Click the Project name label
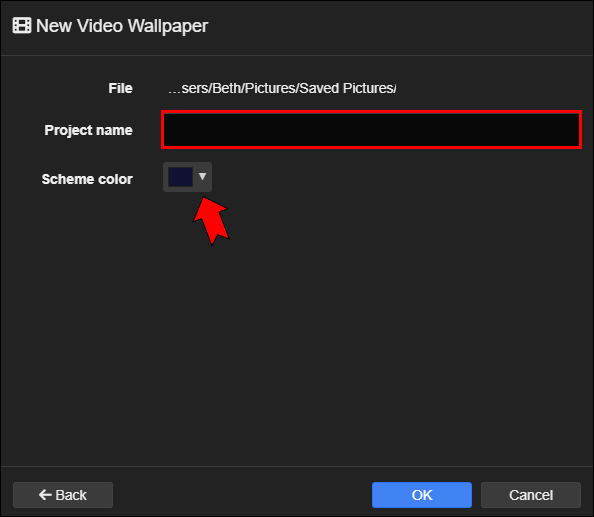Image resolution: width=594 pixels, height=517 pixels. (89, 130)
